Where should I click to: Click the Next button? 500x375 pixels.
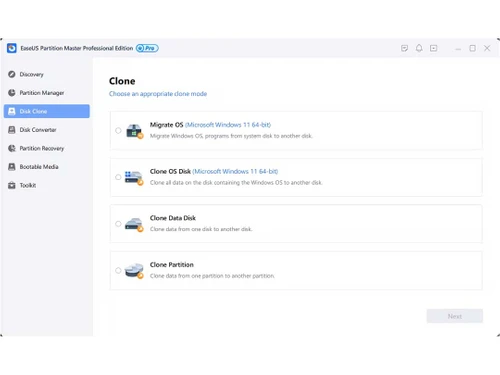pyautogui.click(x=455, y=316)
